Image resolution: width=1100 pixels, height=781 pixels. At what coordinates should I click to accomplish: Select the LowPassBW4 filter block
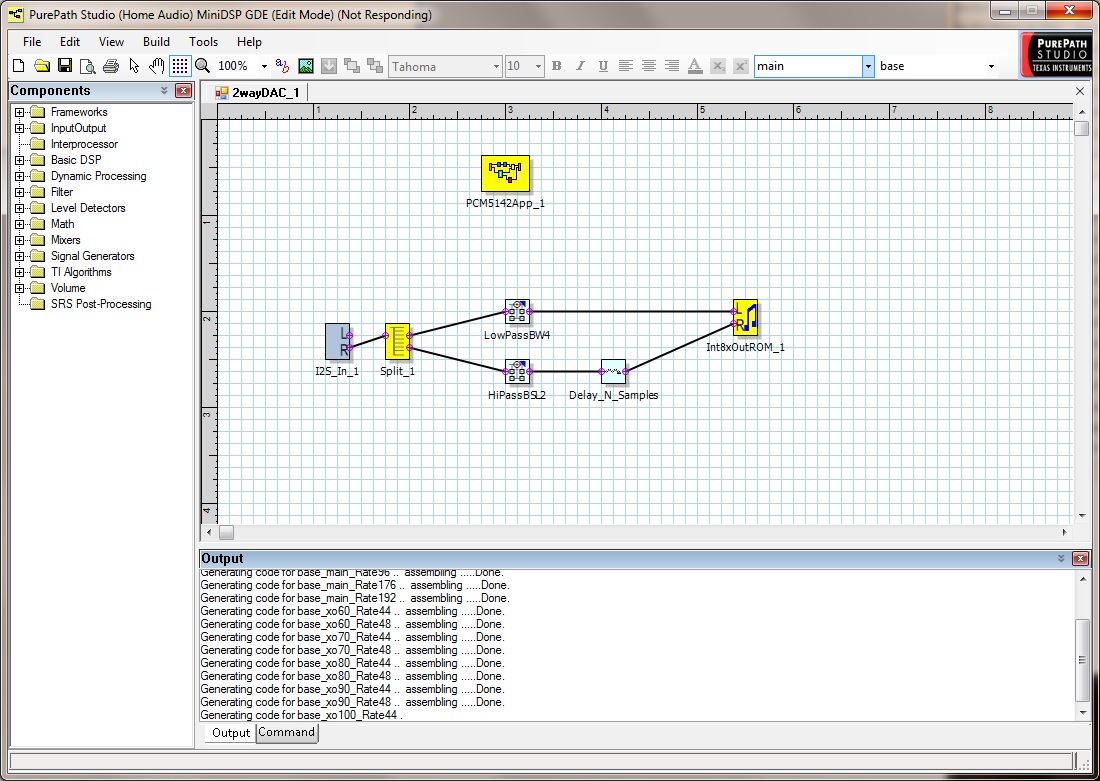(518, 312)
